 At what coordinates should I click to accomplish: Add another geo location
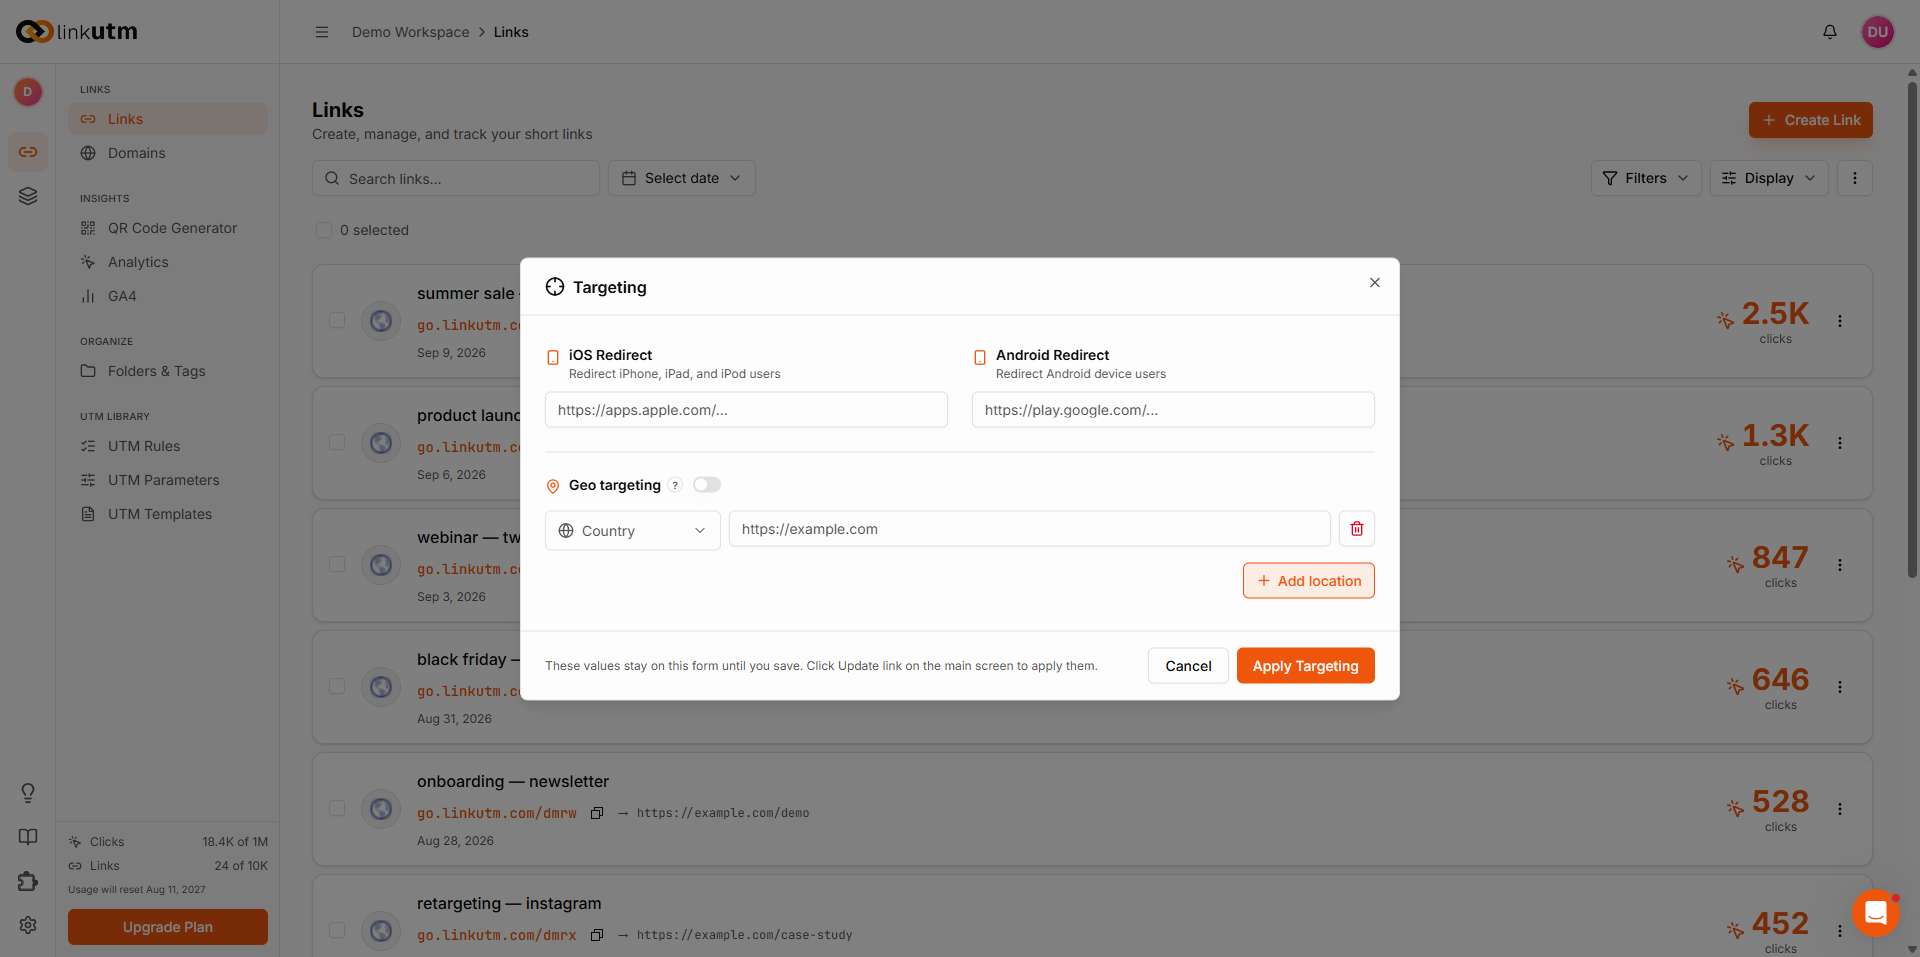pos(1309,581)
